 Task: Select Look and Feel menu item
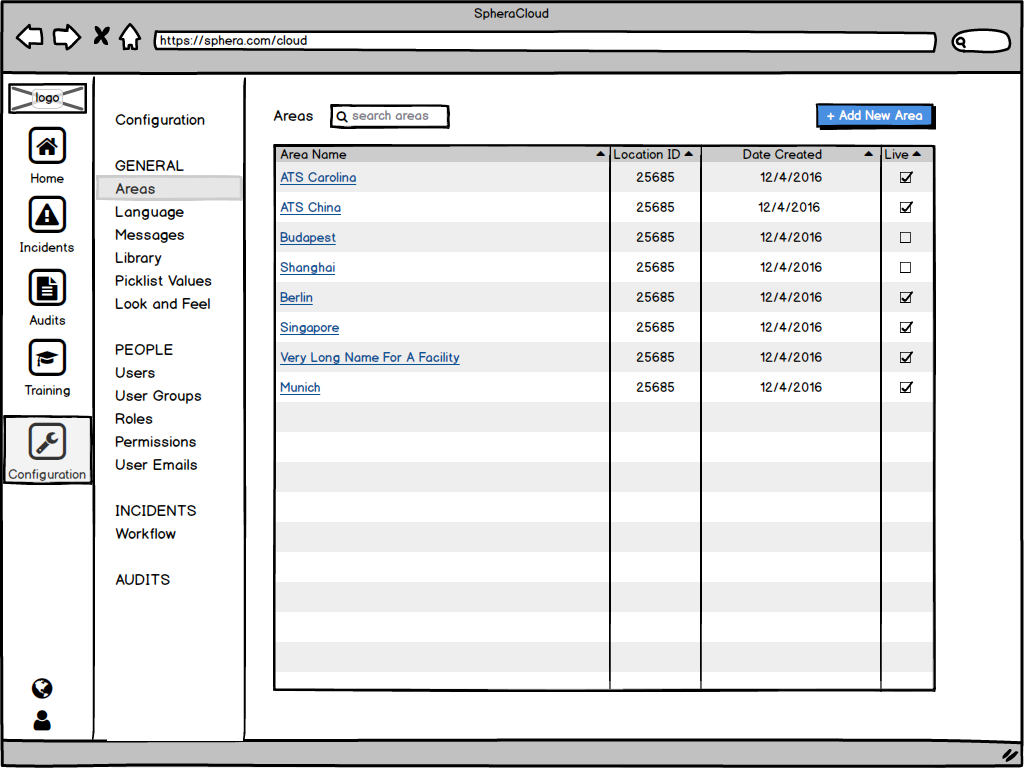[163, 304]
